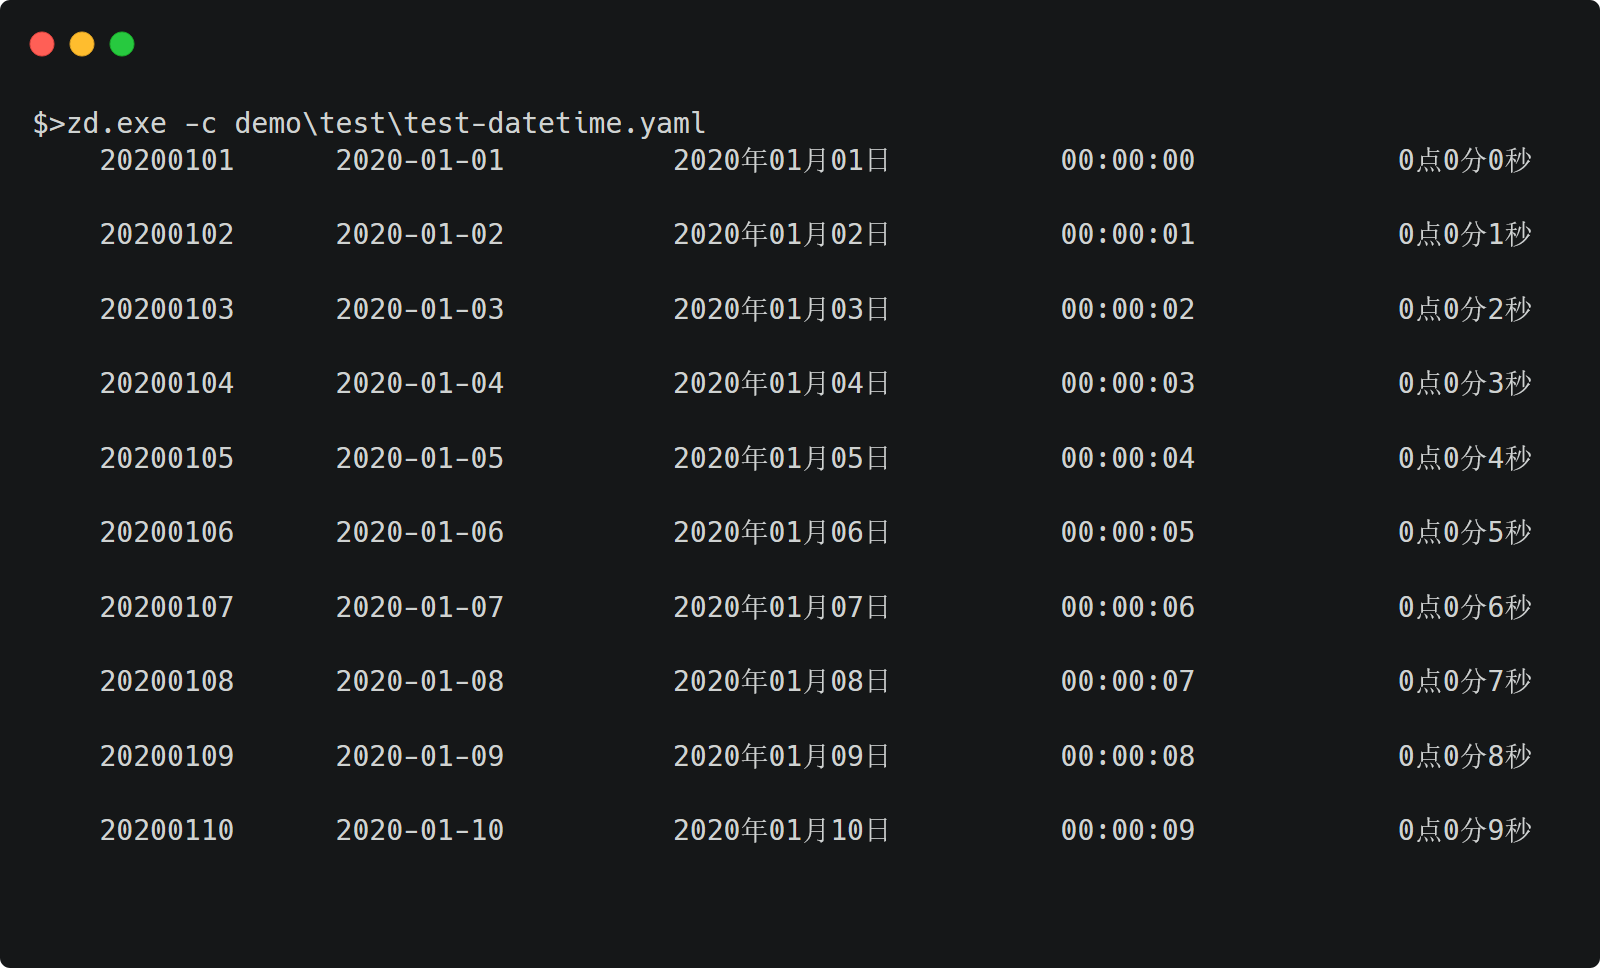Click the text 0点0分0秒

pyautogui.click(x=1465, y=160)
